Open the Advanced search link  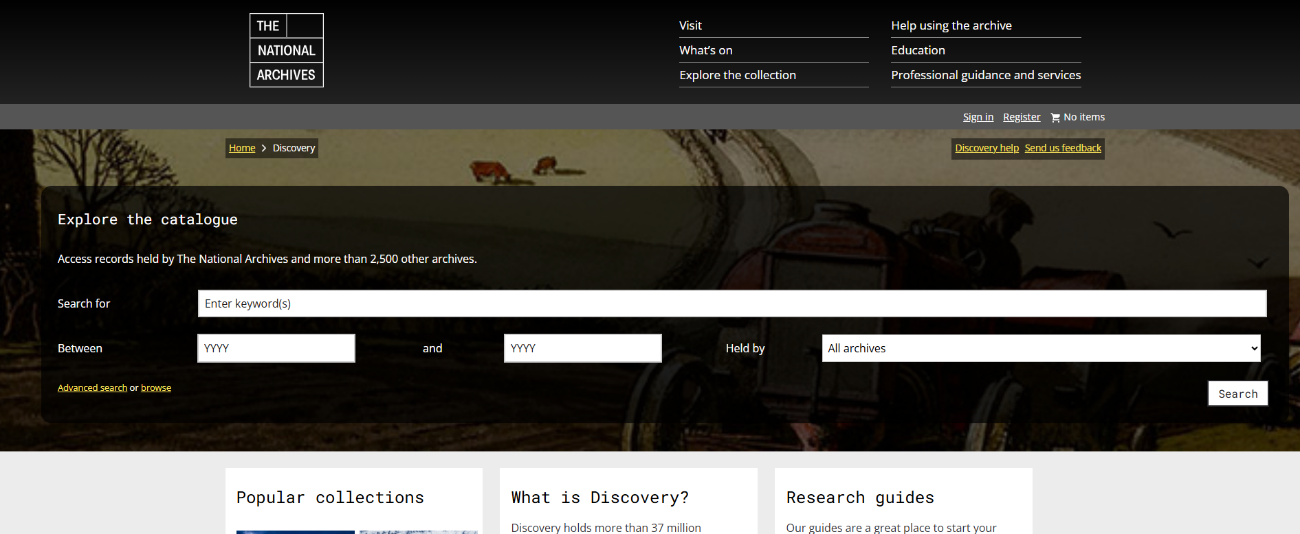pyautogui.click(x=92, y=388)
